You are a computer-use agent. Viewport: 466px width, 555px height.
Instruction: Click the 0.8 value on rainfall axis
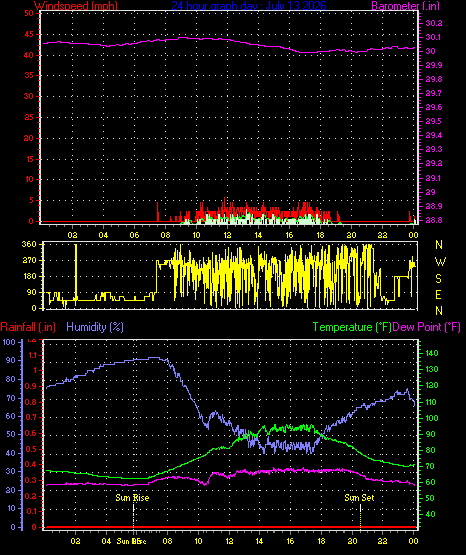pyautogui.click(x=31, y=402)
